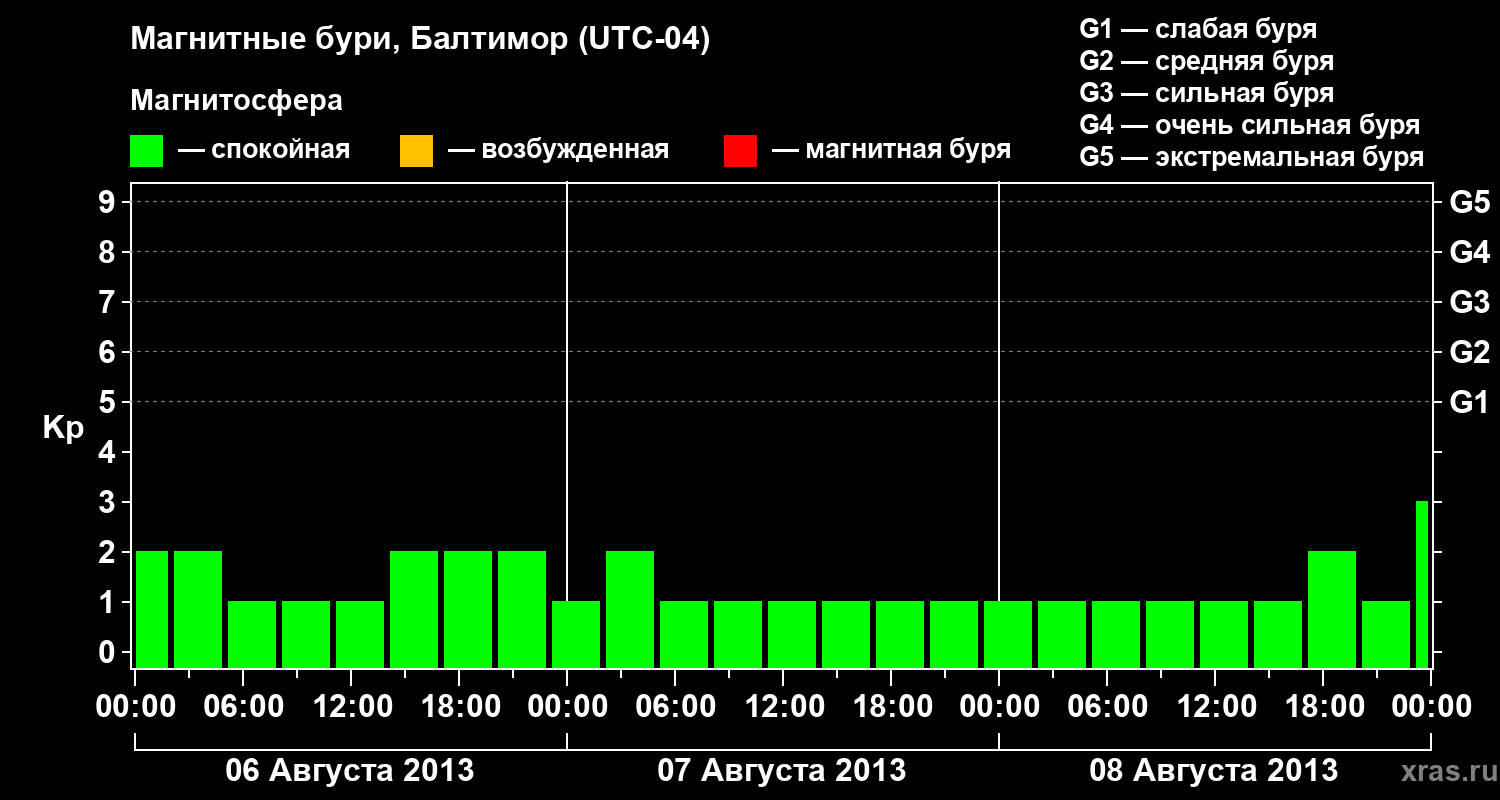
Task: Click the 'G4' label on right axis
Action: [1469, 252]
